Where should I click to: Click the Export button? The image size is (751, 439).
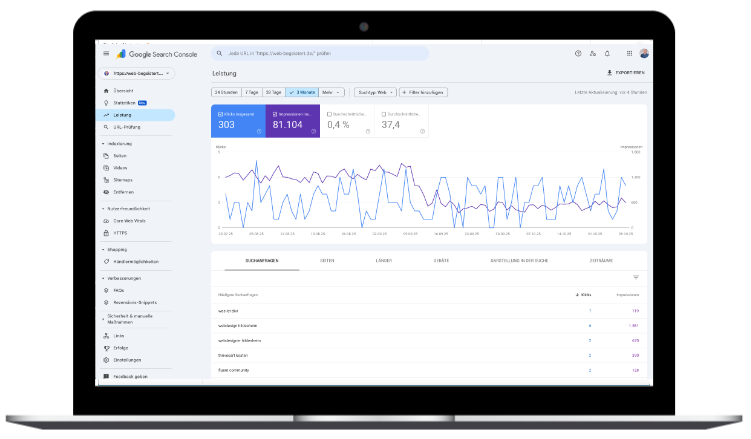click(623, 73)
